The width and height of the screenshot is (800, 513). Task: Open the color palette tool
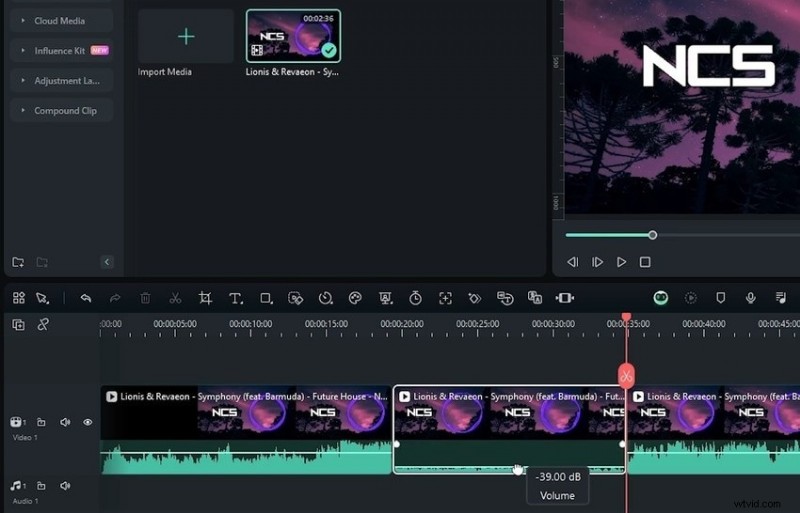[355, 298]
